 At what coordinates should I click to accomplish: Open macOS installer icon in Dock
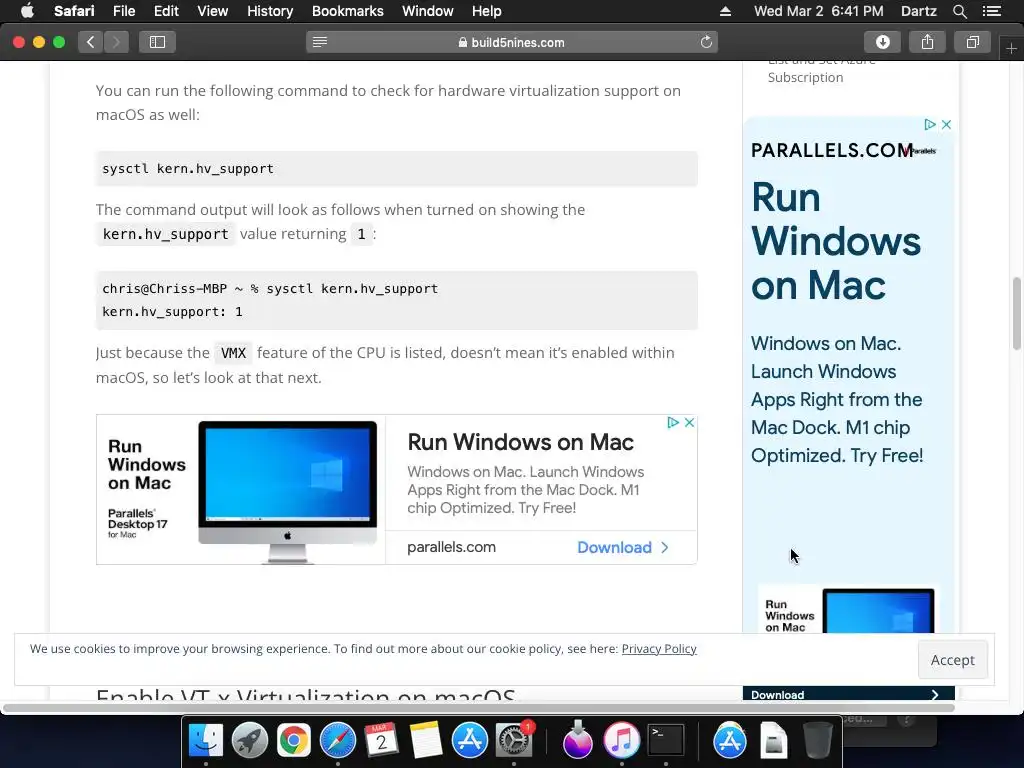coord(577,740)
